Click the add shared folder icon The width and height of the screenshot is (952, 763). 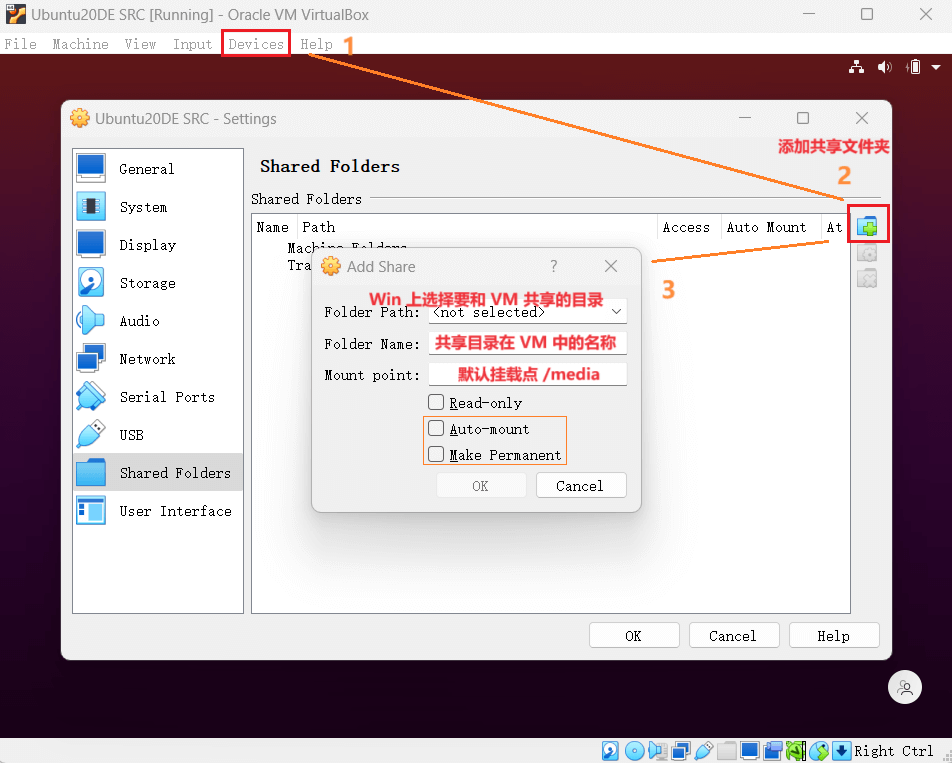pyautogui.click(x=867, y=226)
